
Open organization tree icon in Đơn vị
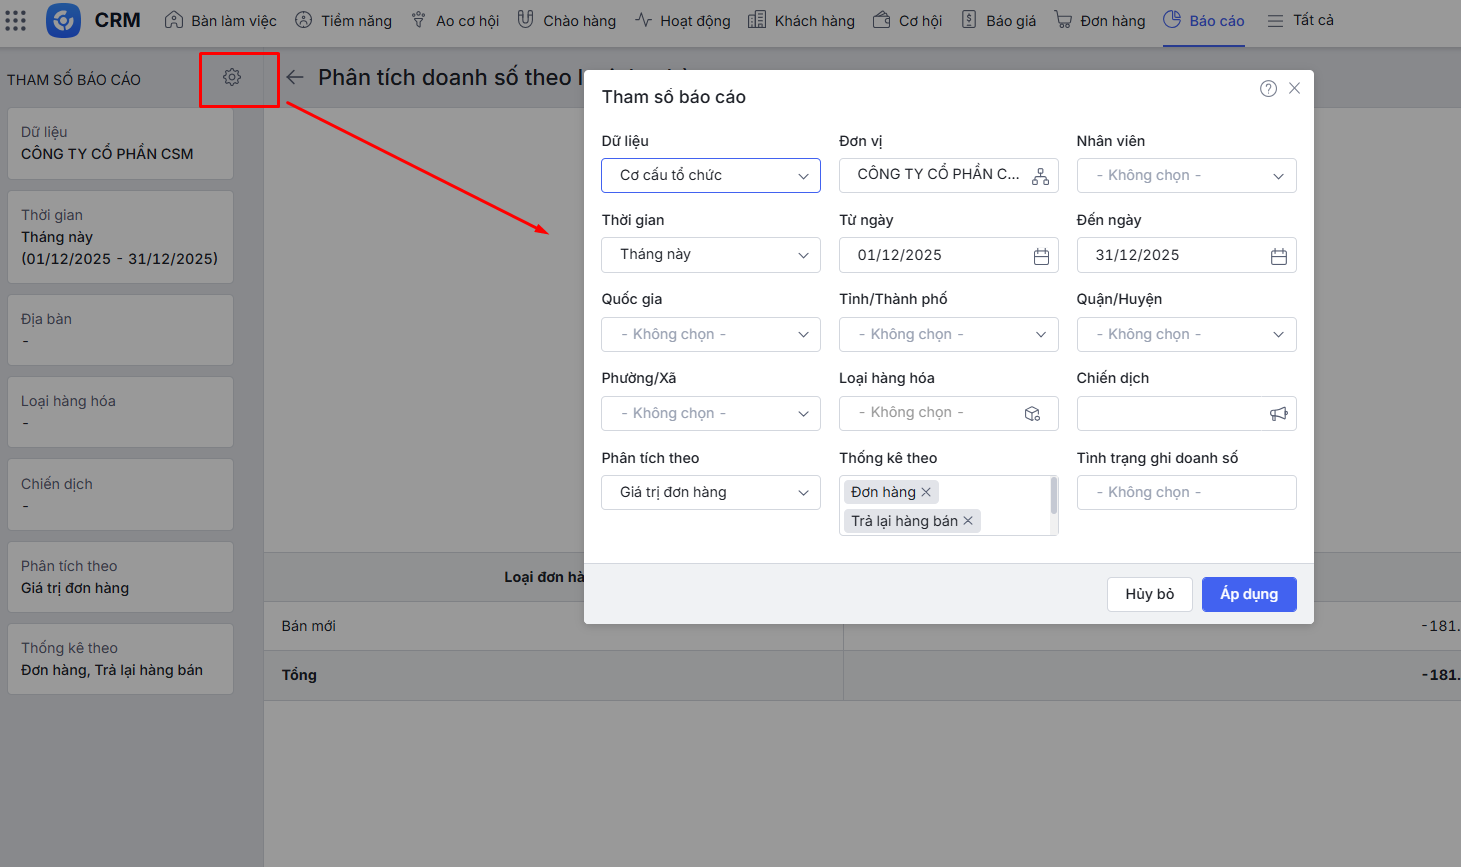coord(1041,176)
